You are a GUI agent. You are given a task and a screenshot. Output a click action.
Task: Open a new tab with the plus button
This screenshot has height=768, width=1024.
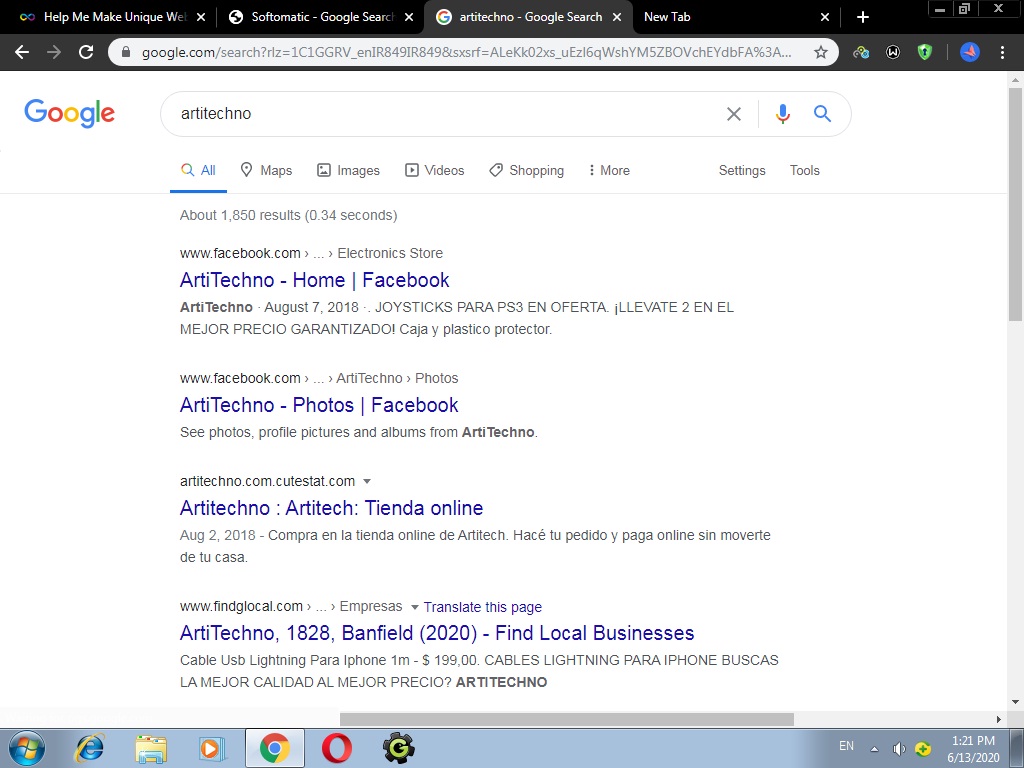863,17
